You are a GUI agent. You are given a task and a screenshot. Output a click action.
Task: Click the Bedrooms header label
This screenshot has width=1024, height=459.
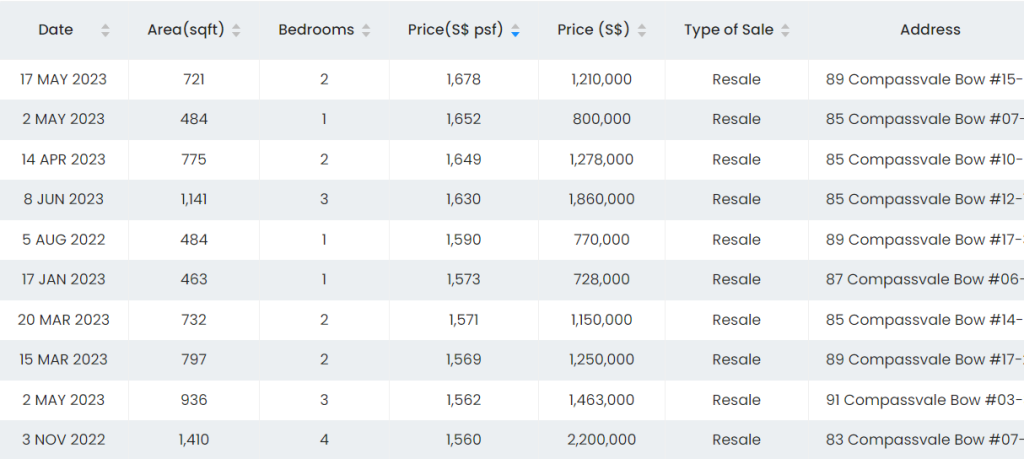coord(316,30)
